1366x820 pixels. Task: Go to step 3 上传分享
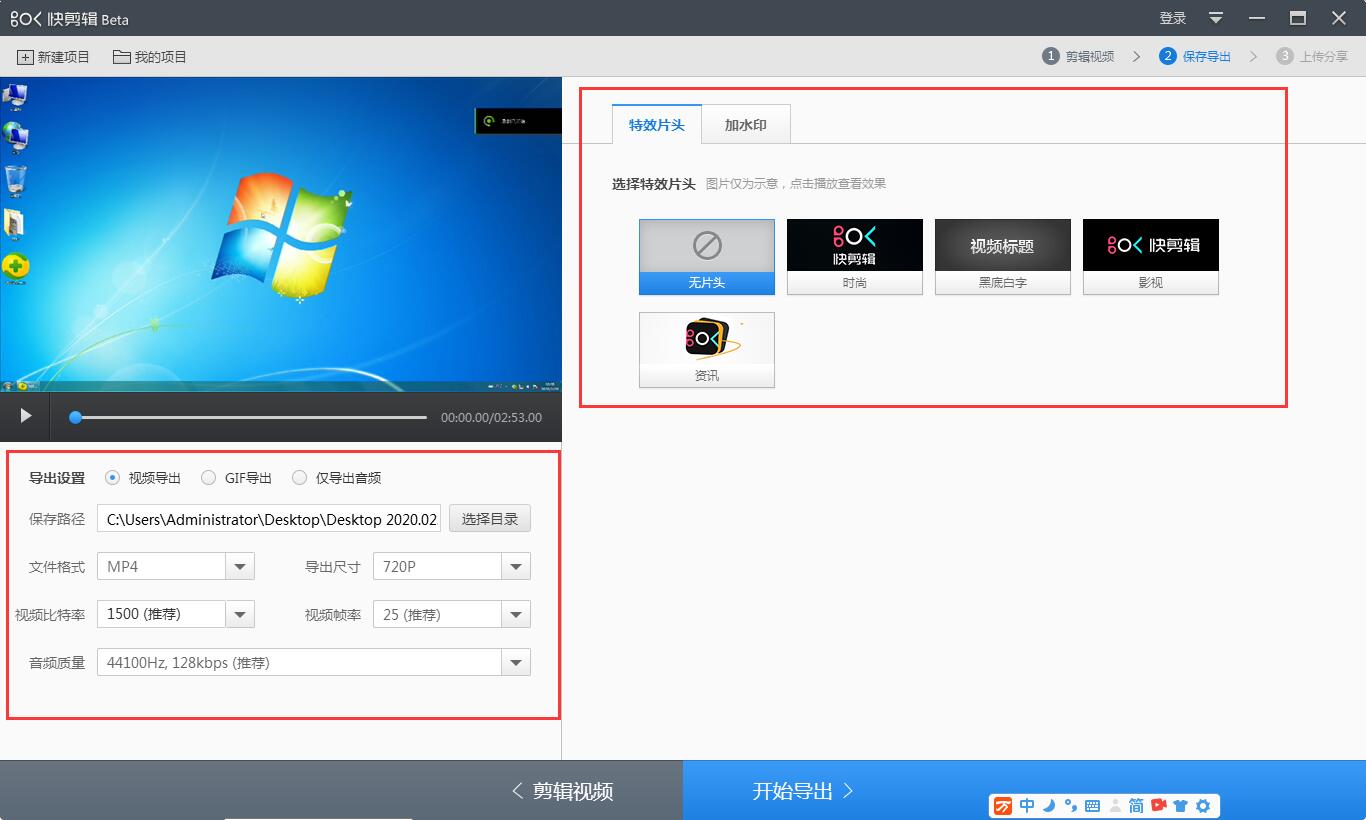pyautogui.click(x=1312, y=56)
